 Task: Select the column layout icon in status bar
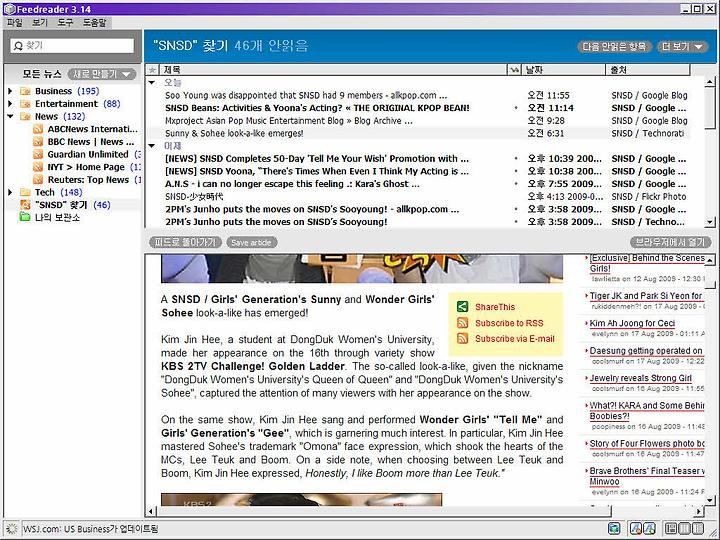coord(685,529)
